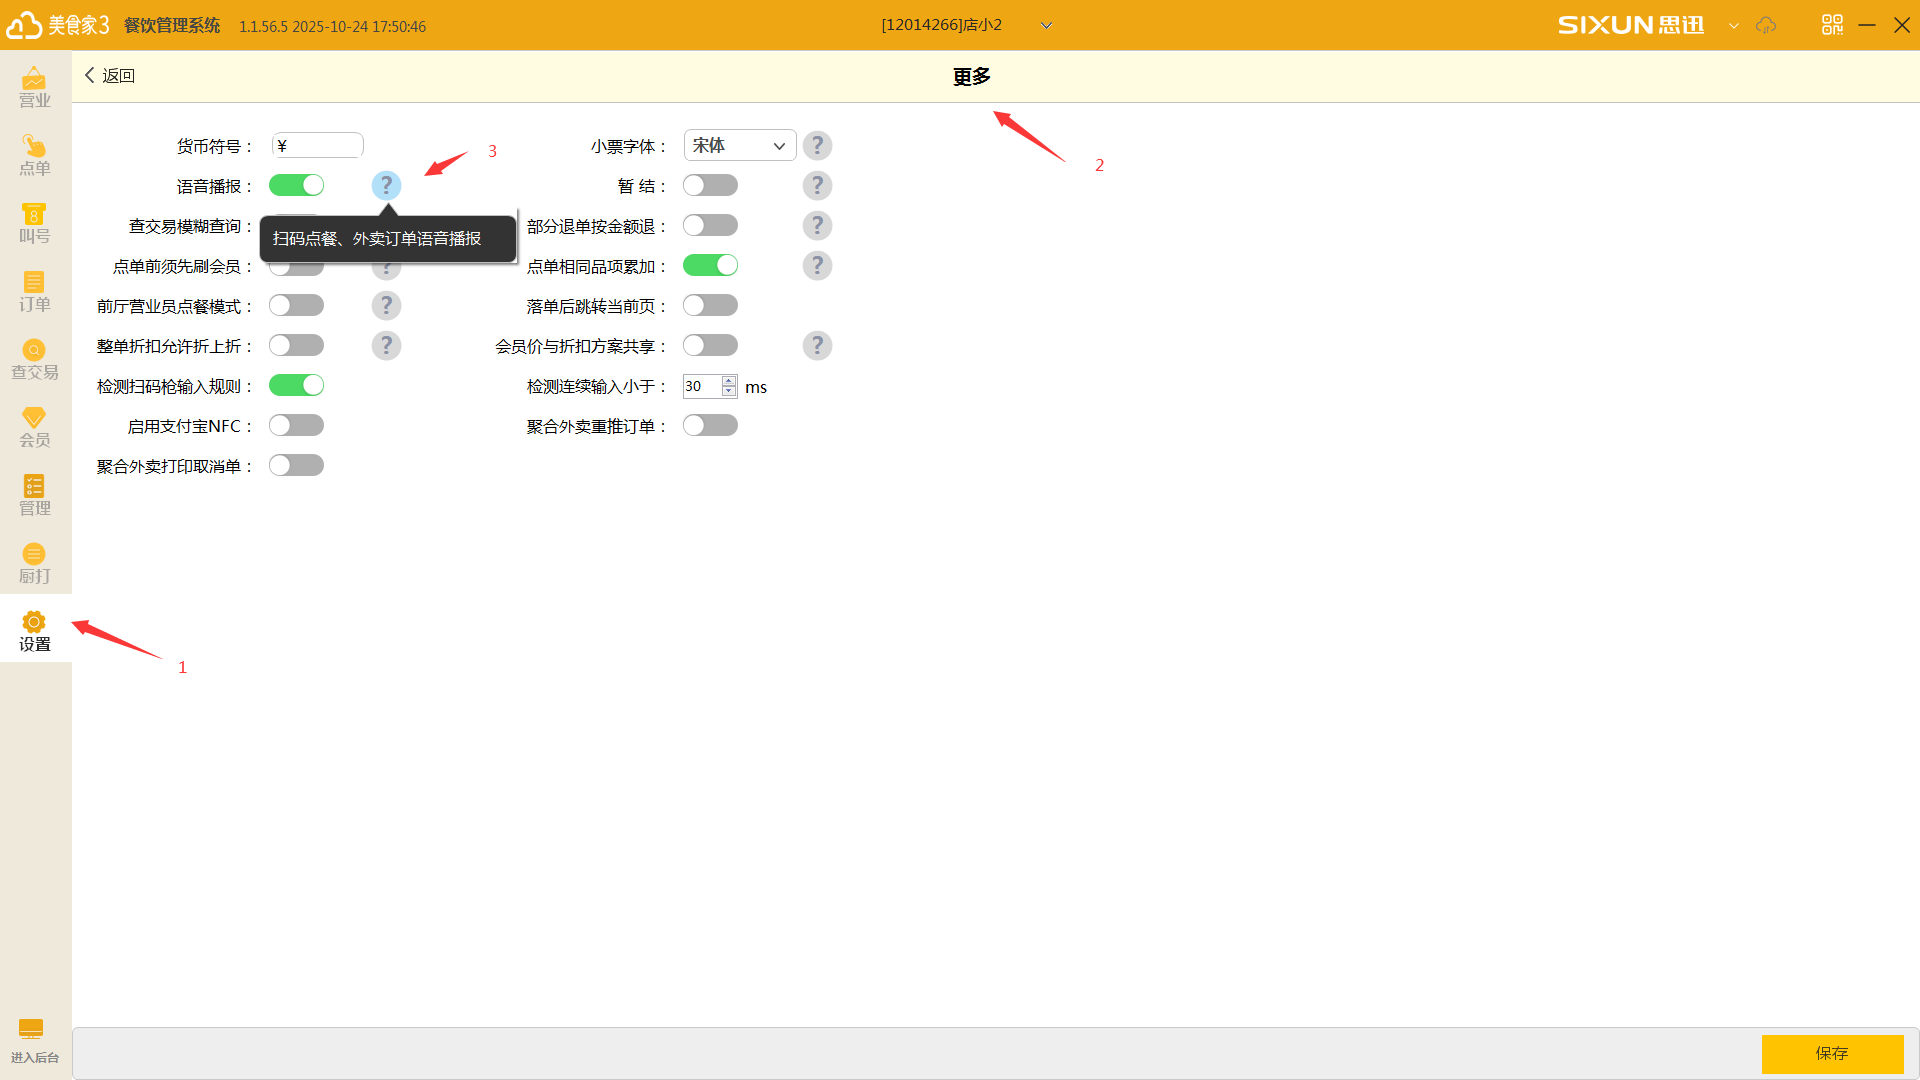
Task: Open the 小票字体 font dropdown
Action: [x=739, y=146]
